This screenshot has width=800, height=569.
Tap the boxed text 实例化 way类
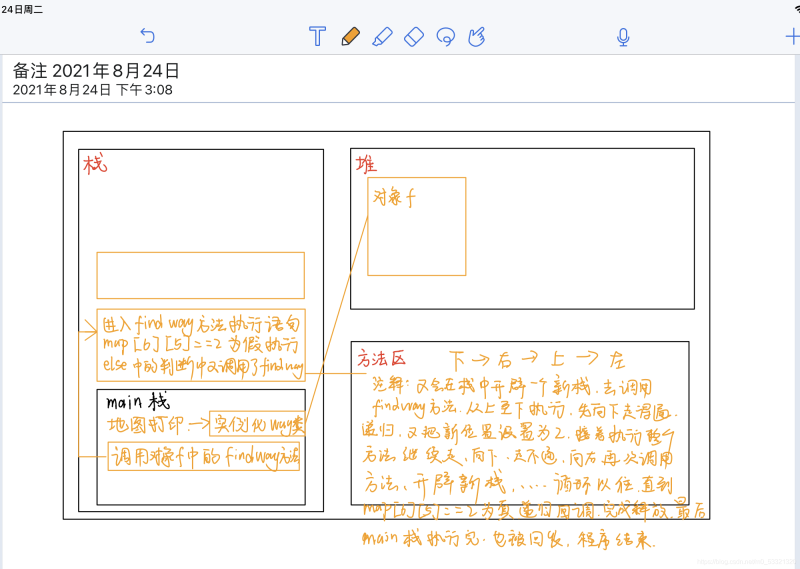point(258,424)
